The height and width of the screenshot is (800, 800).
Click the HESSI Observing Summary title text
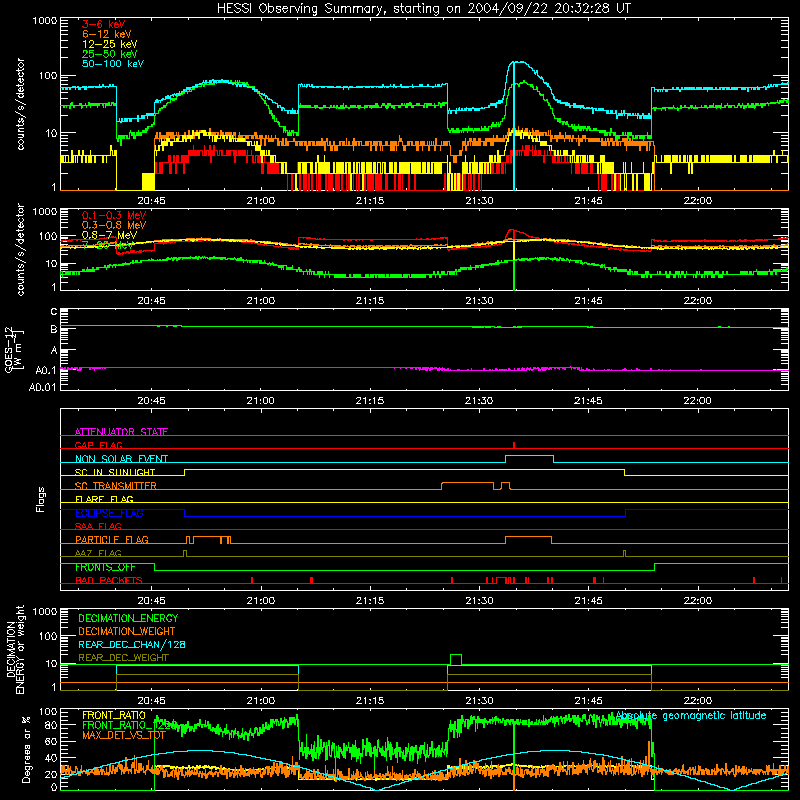pos(423,9)
